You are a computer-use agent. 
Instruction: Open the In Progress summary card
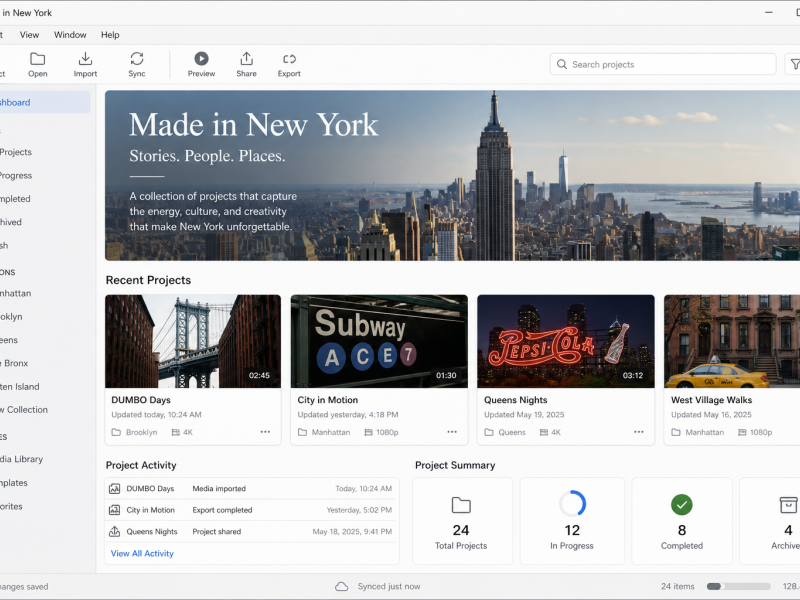[572, 521]
